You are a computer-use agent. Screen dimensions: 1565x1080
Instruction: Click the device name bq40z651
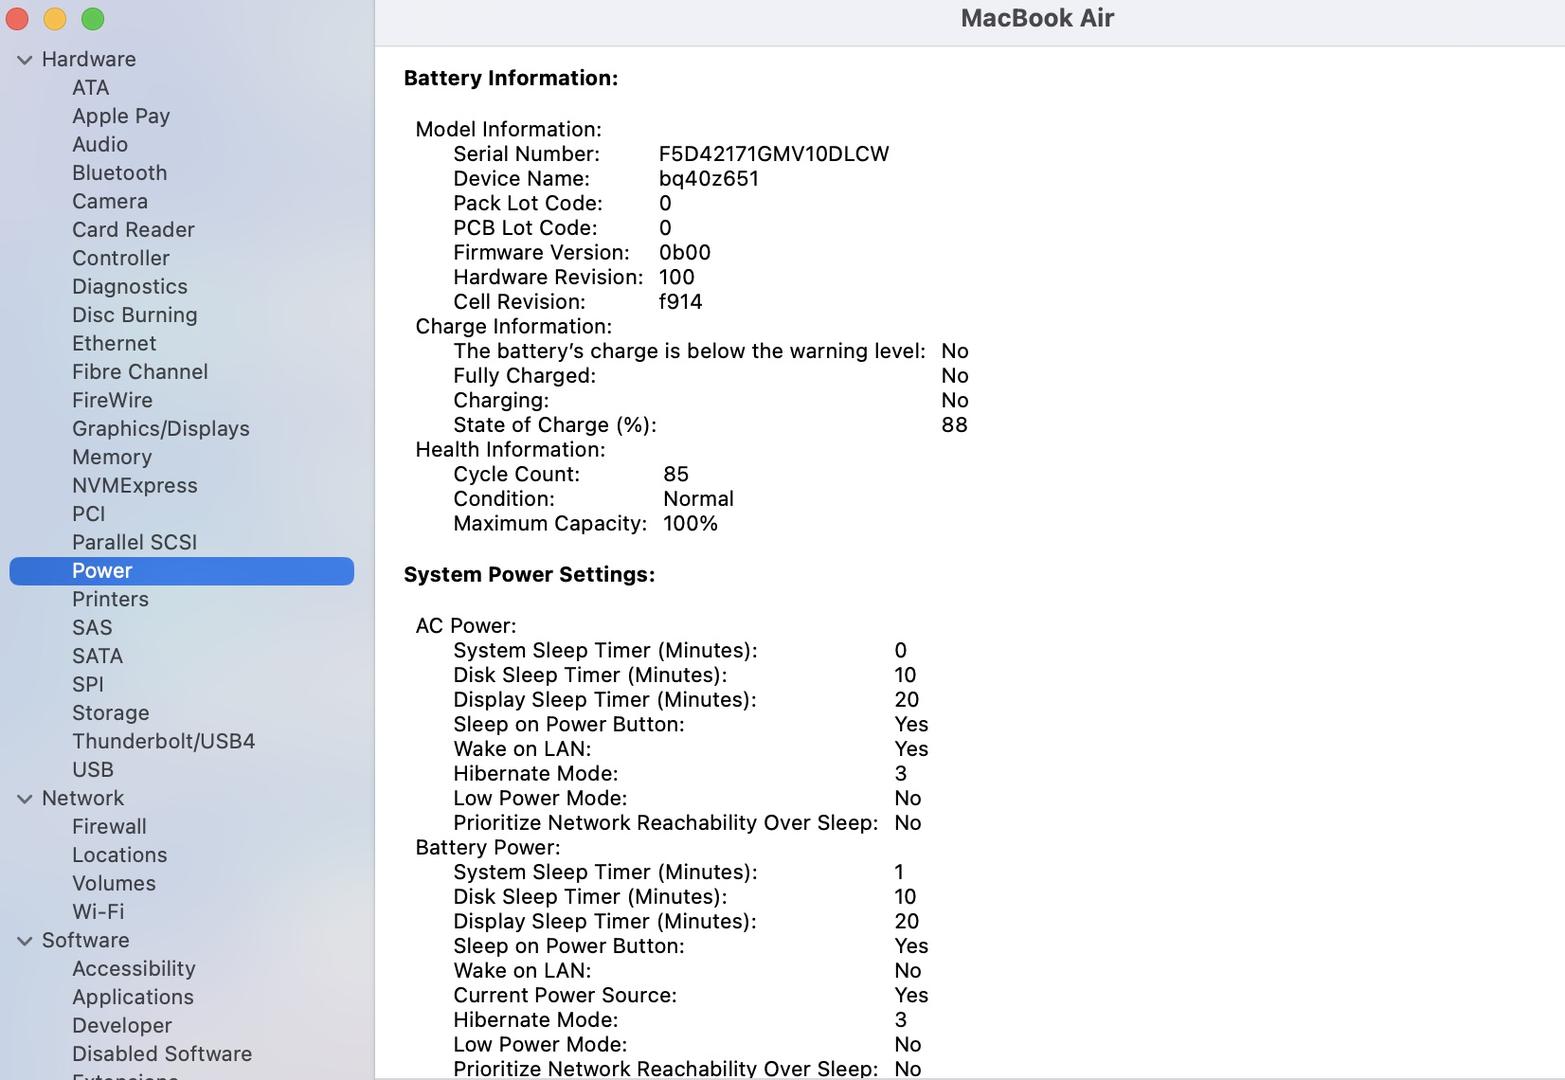coord(708,179)
